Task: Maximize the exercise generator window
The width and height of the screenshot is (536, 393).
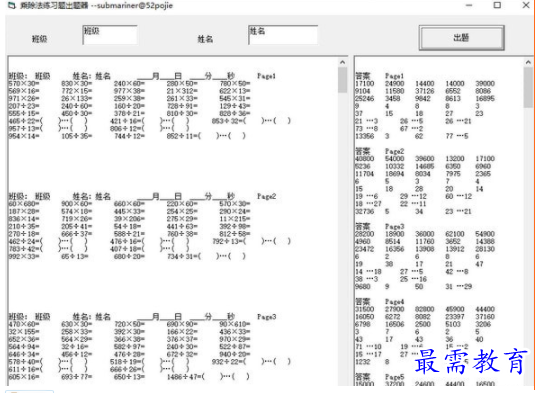Action: click(497, 5)
